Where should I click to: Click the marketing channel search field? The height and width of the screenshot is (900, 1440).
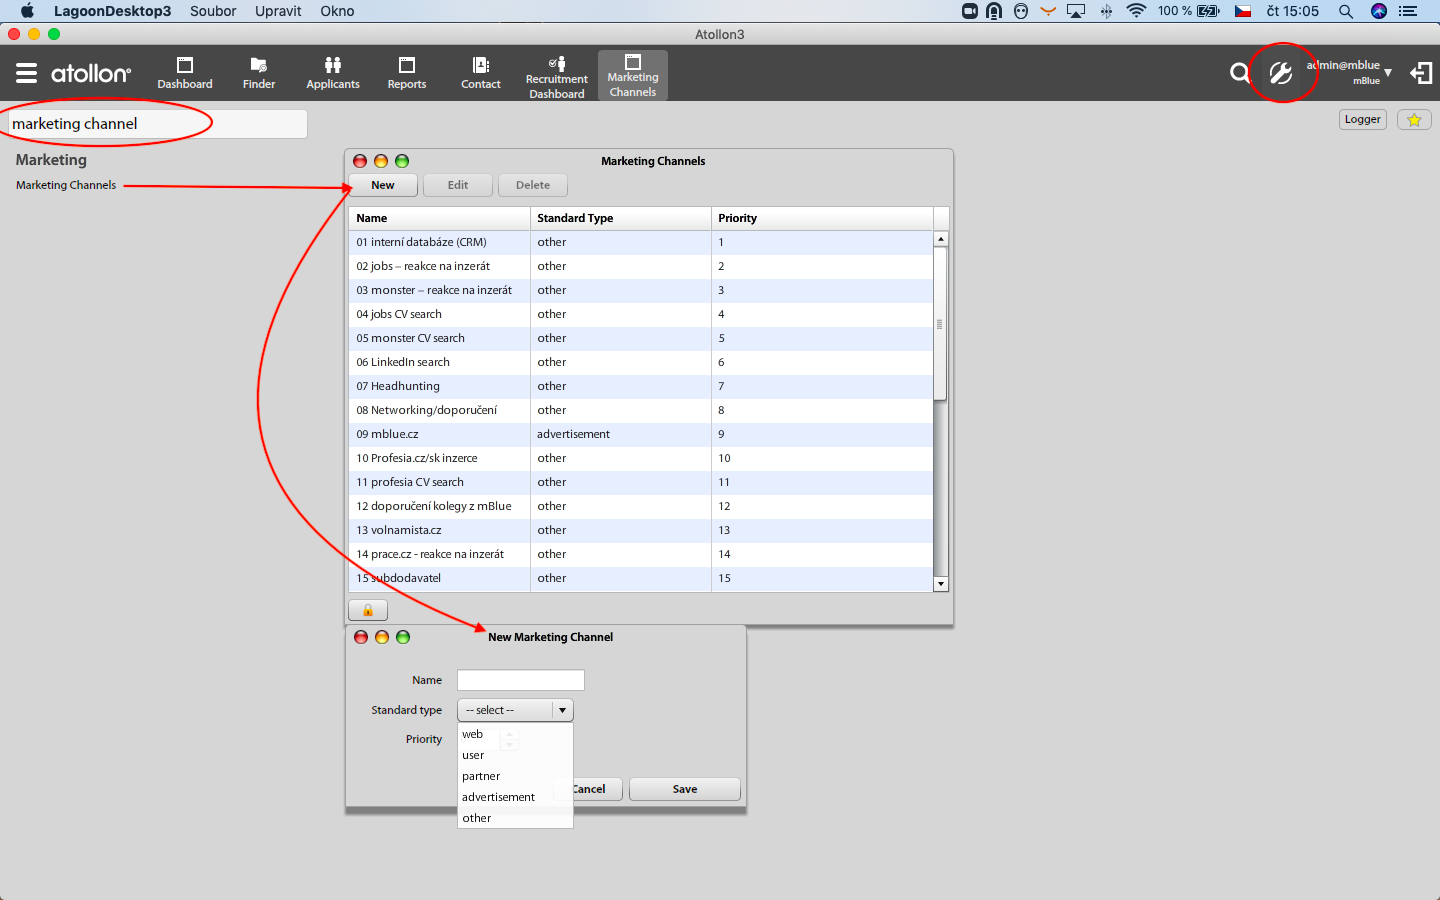[157, 124]
